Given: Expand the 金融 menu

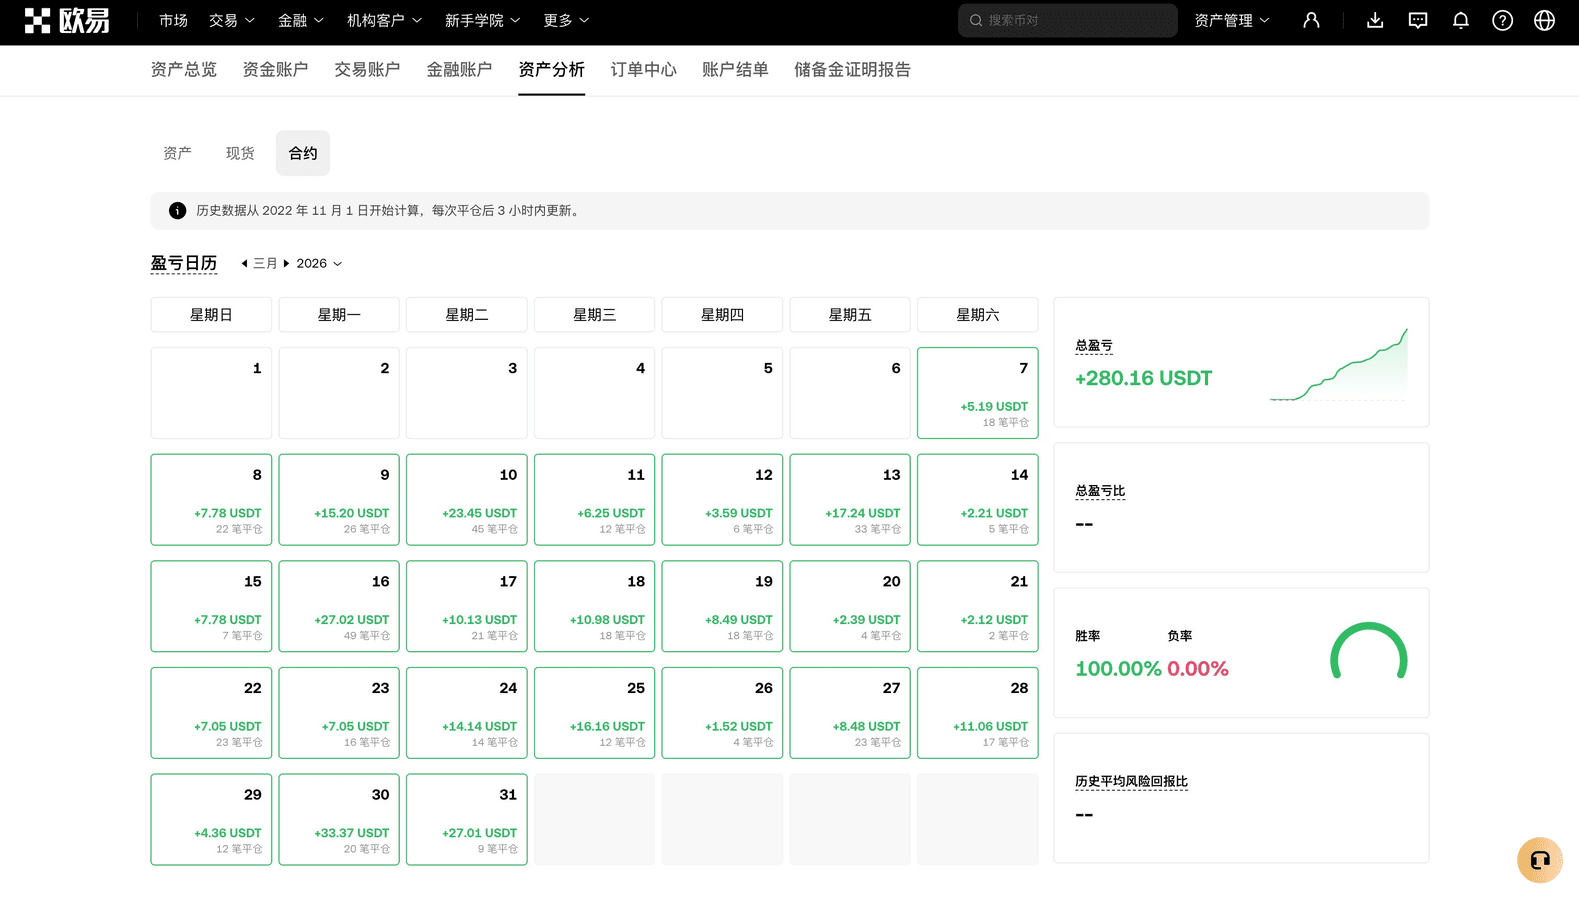Looking at the screenshot, I should point(300,20).
